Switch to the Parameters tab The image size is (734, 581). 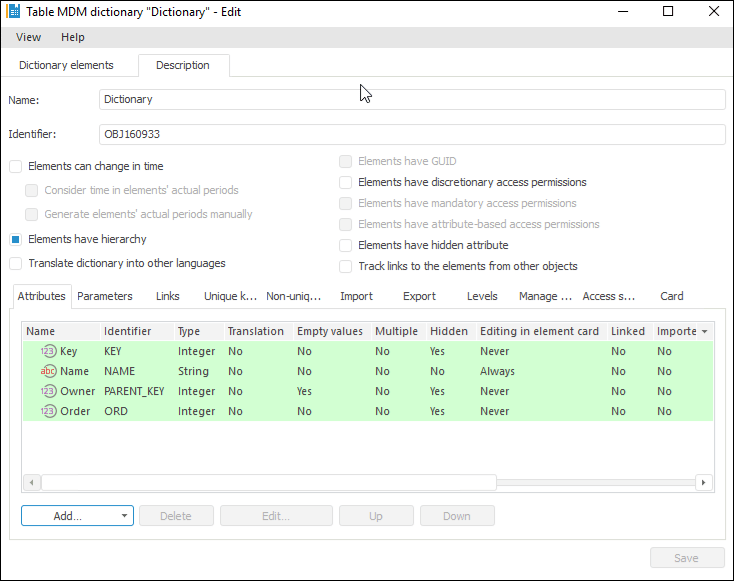coord(105,296)
